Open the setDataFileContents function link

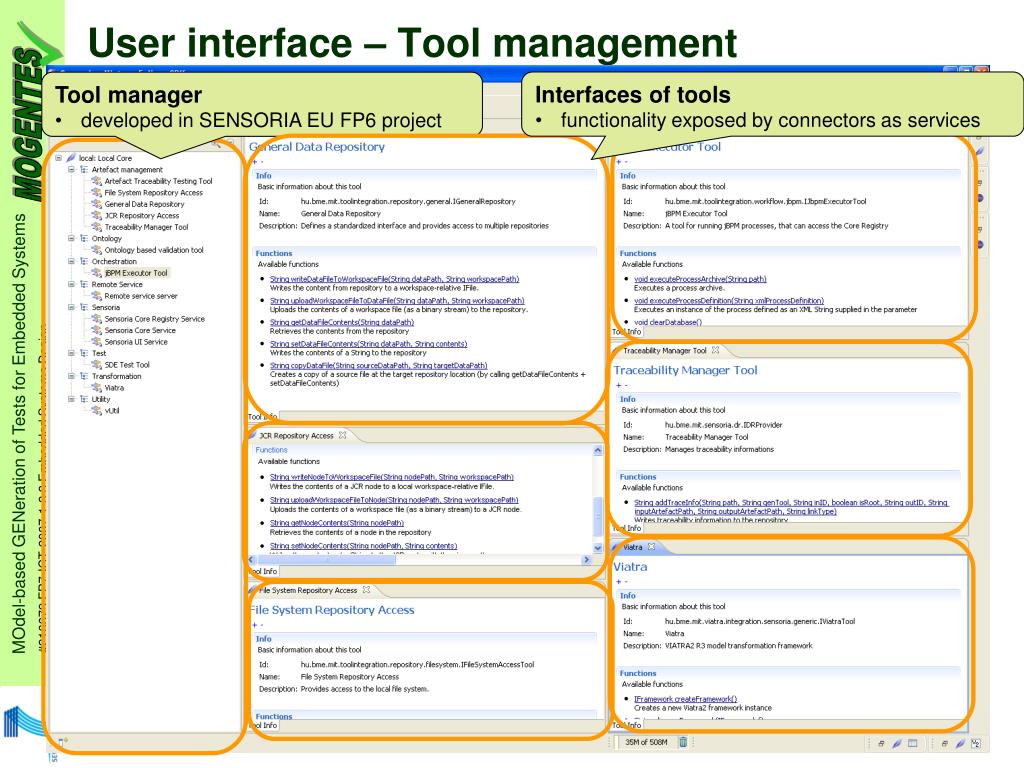[x=369, y=344]
